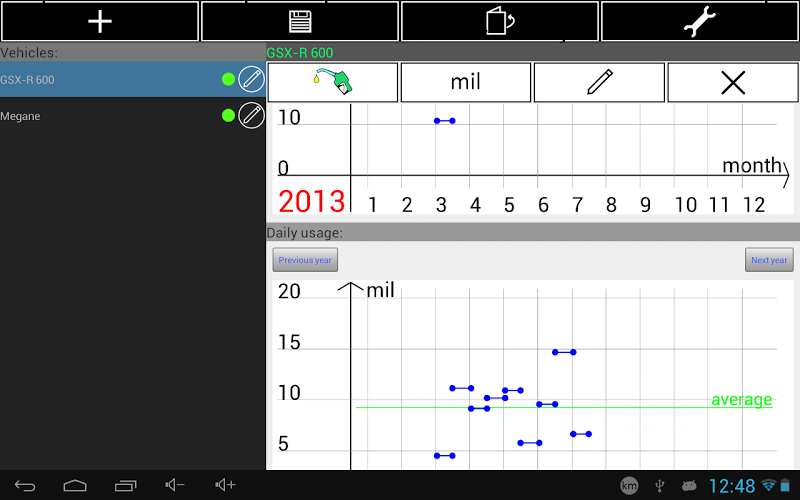Select the March data point in top chart
This screenshot has height=500, width=800.
[444, 121]
